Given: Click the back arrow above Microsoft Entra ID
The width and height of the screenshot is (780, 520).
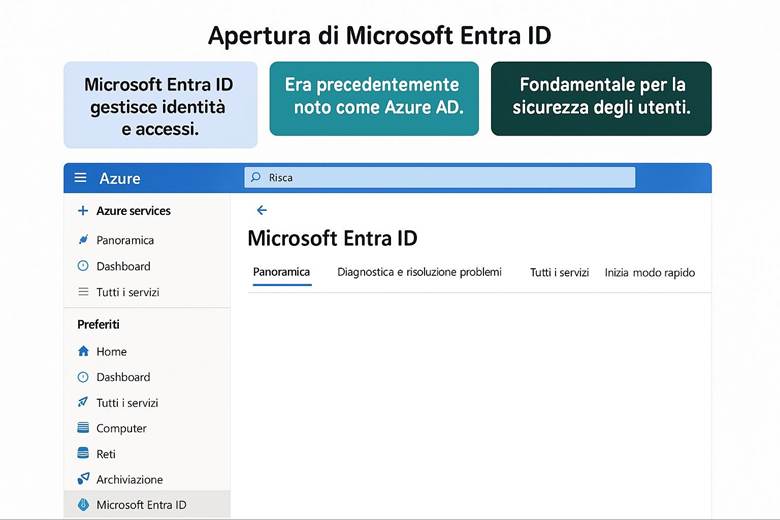Looking at the screenshot, I should click(x=262, y=210).
